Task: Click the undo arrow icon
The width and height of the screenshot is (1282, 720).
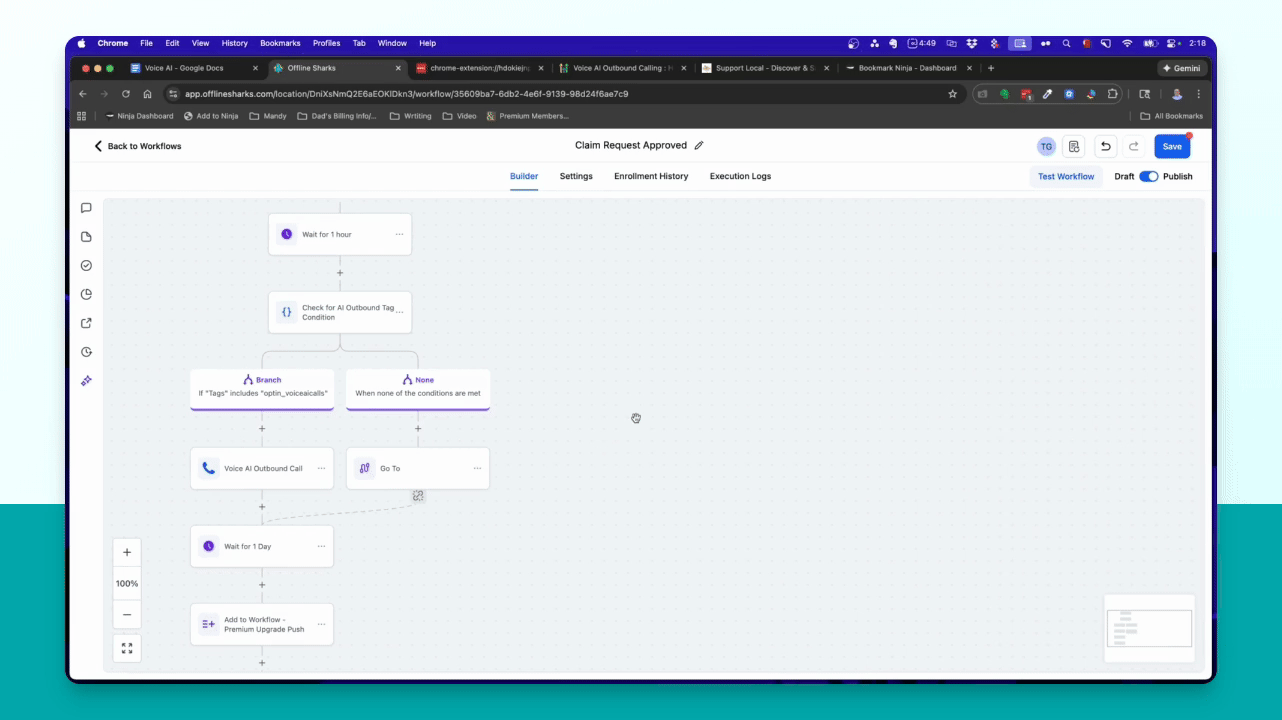Action: coord(1105,146)
